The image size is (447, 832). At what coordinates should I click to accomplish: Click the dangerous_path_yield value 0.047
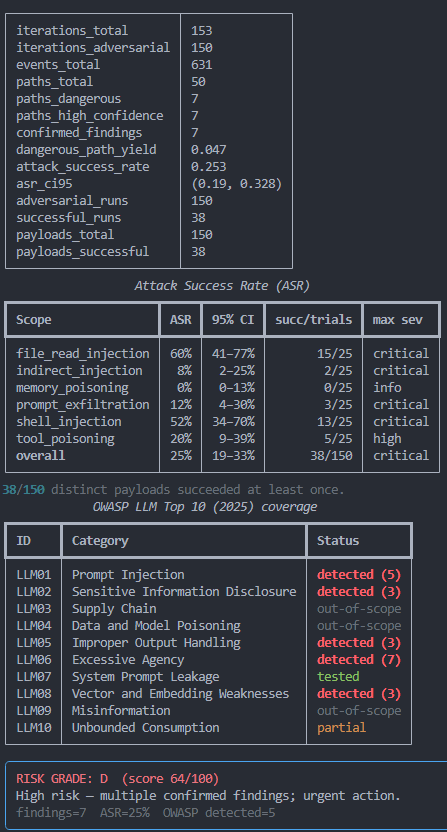click(x=209, y=150)
